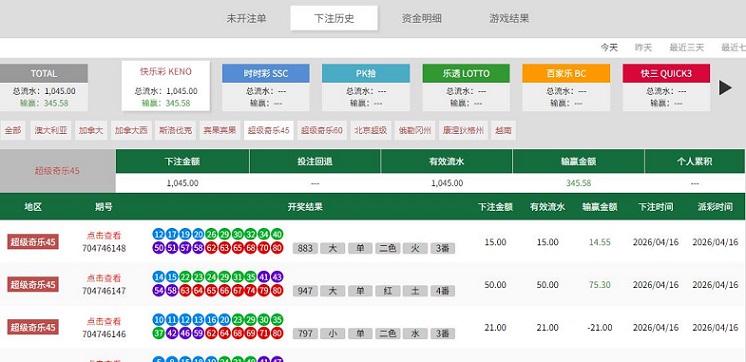The image size is (746, 362).
Task: Click 超级奇乐45 badge in row 704746146
Action: pyautogui.click(x=33, y=327)
